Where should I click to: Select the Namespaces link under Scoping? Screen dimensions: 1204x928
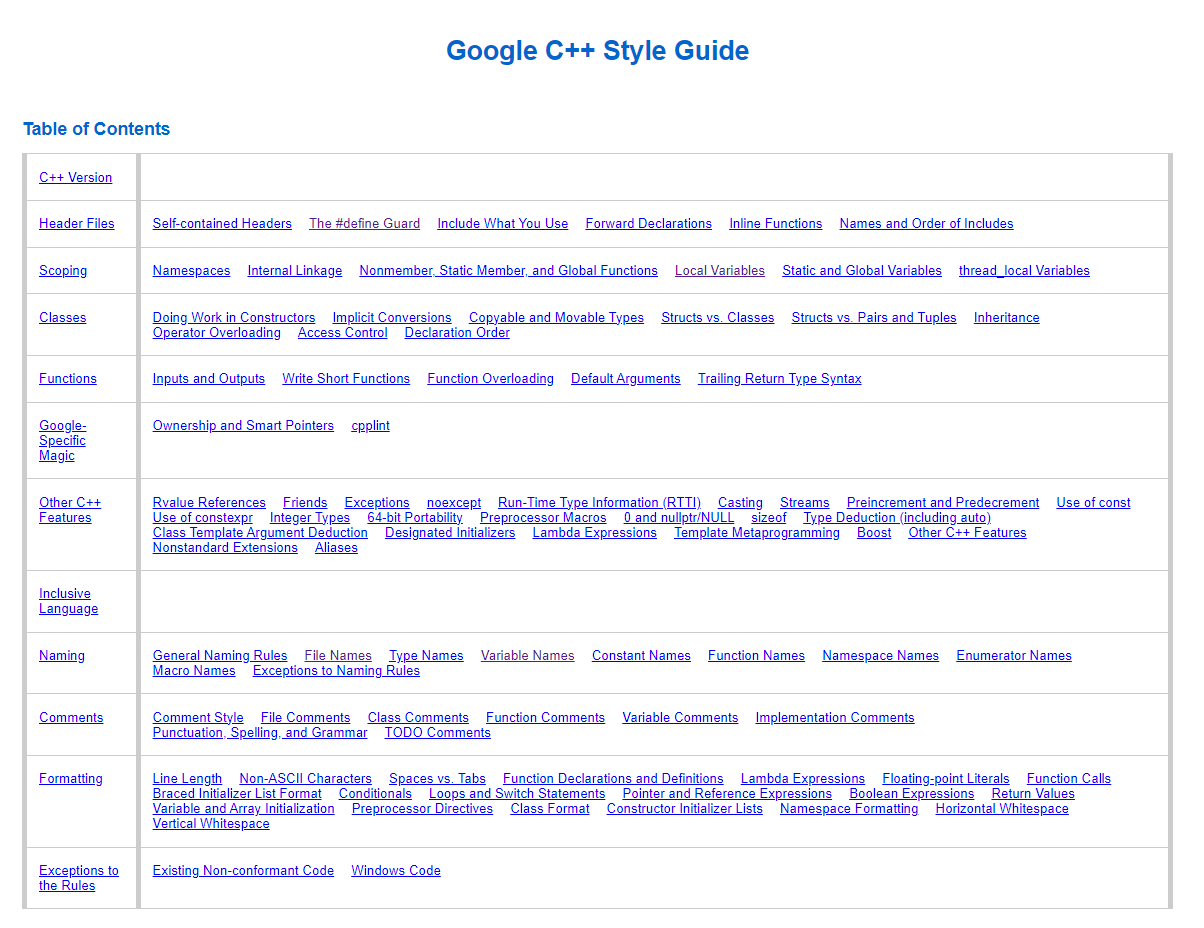pos(191,271)
